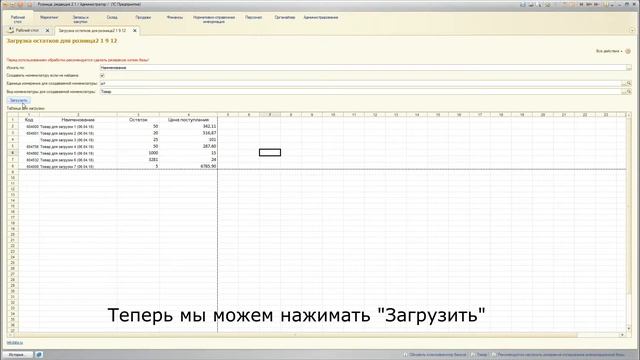Click the scroll-down arrow of the spreadsheet

click(629, 329)
